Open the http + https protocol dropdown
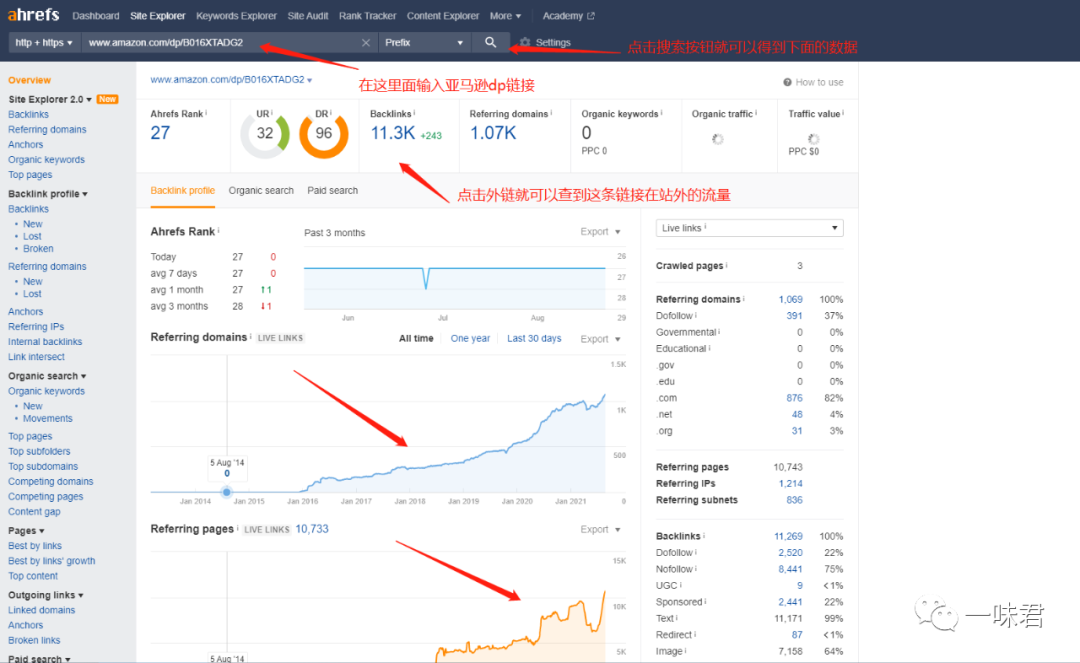Image resolution: width=1080 pixels, height=663 pixels. coord(44,43)
